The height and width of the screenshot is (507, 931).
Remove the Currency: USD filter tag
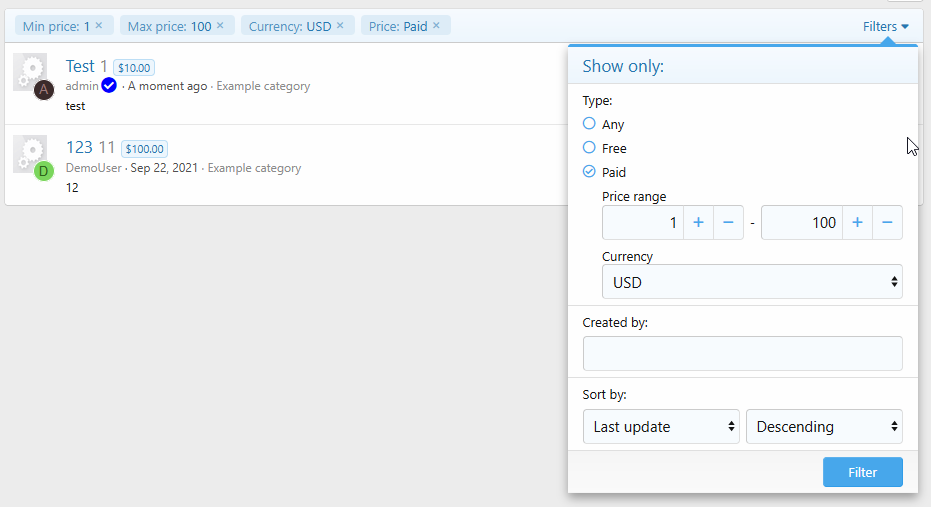(340, 25)
